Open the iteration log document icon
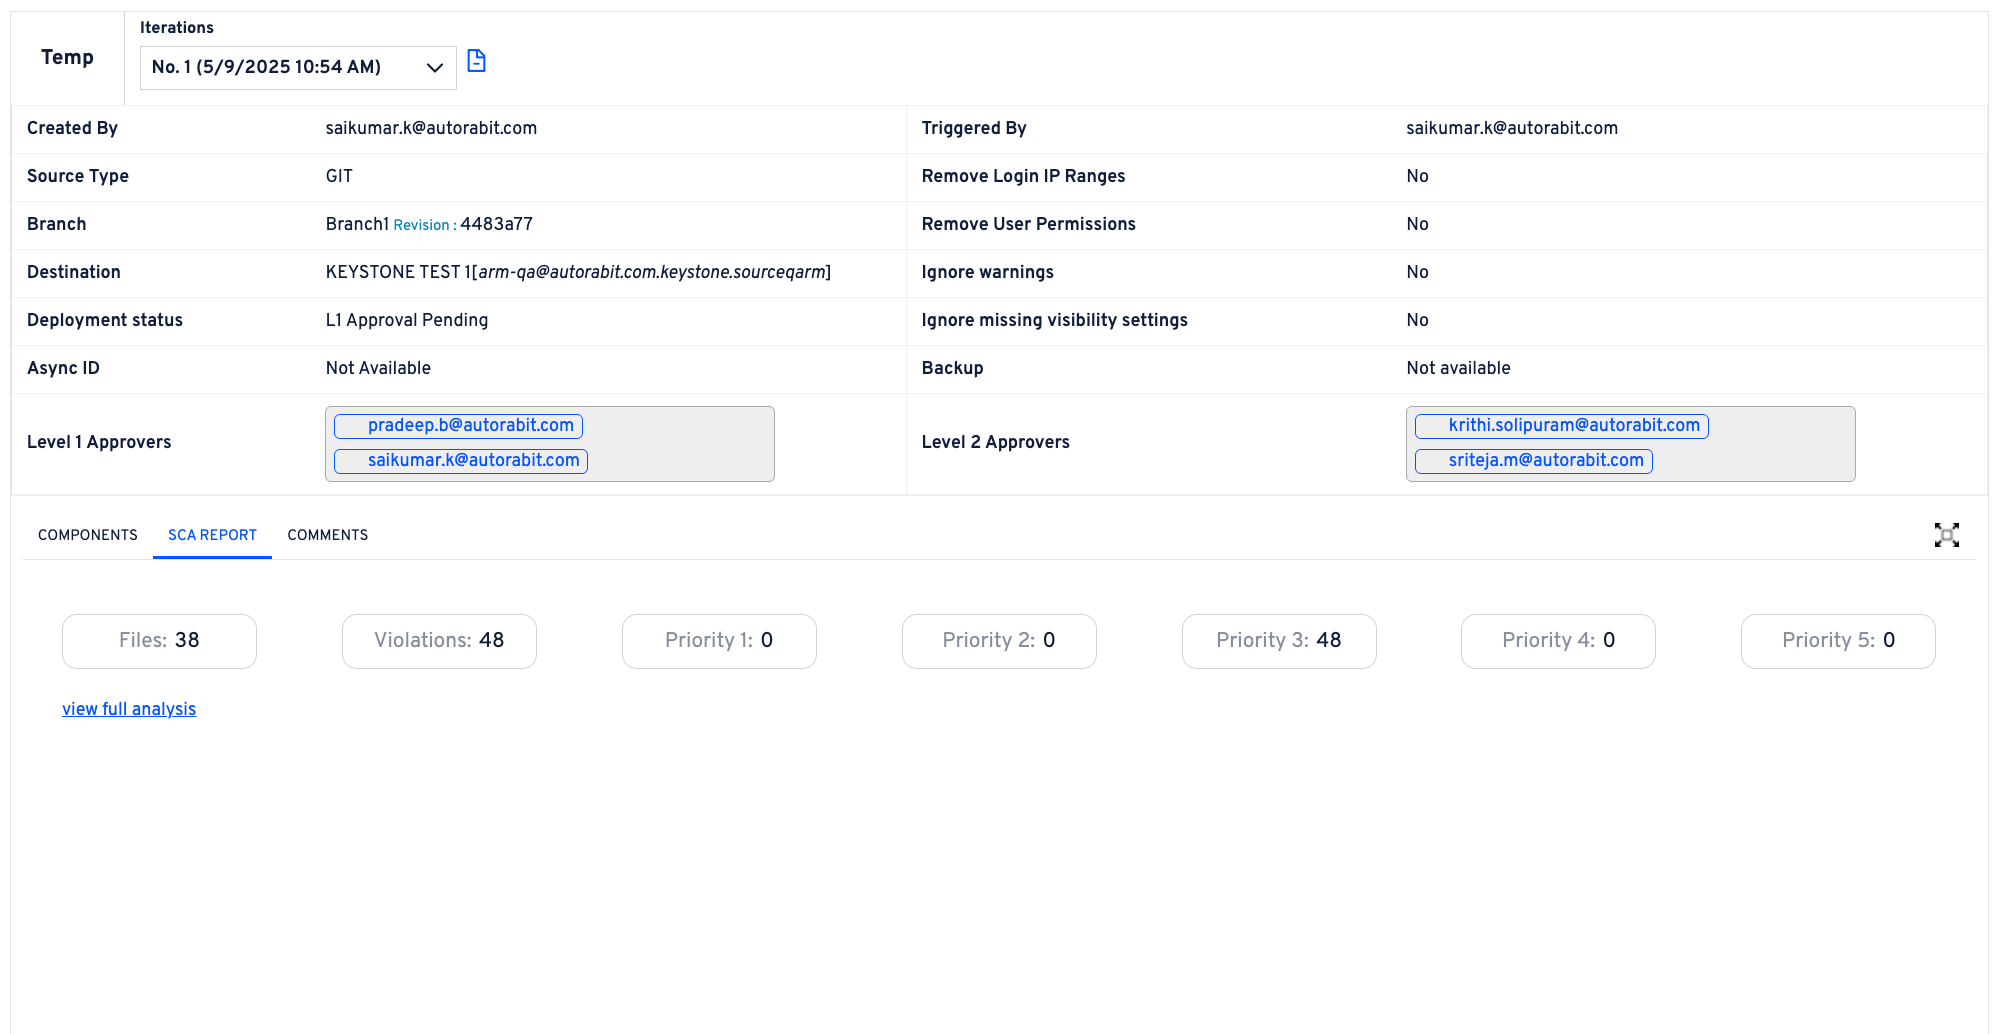 pyautogui.click(x=477, y=61)
